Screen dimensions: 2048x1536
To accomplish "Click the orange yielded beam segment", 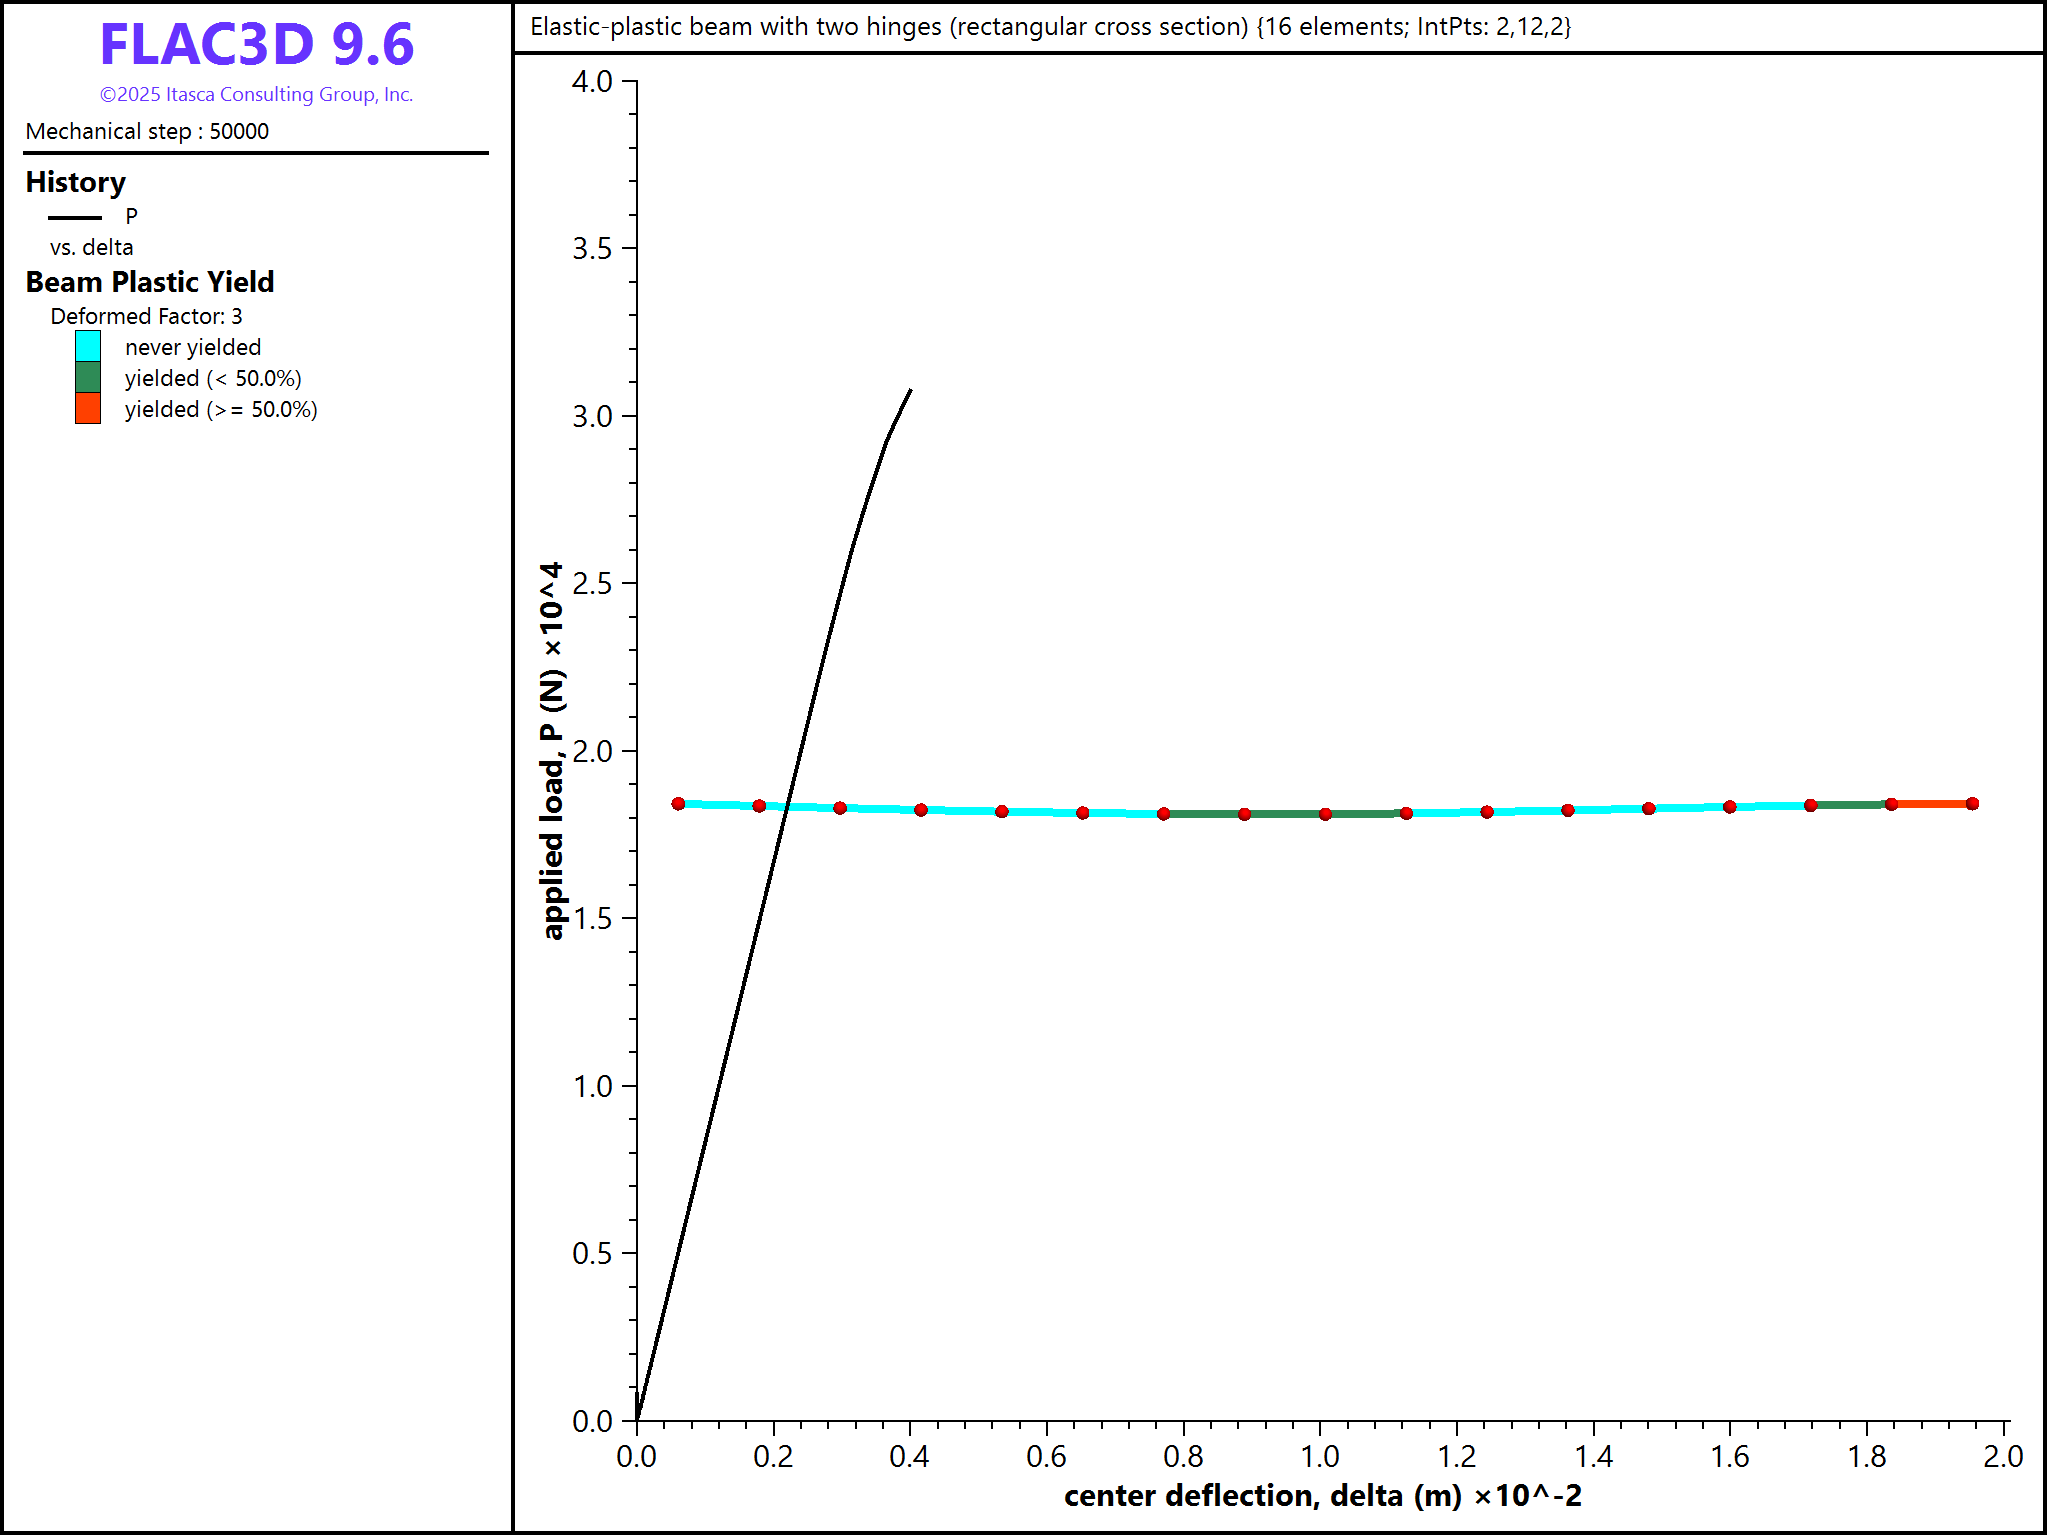I will point(1932,804).
